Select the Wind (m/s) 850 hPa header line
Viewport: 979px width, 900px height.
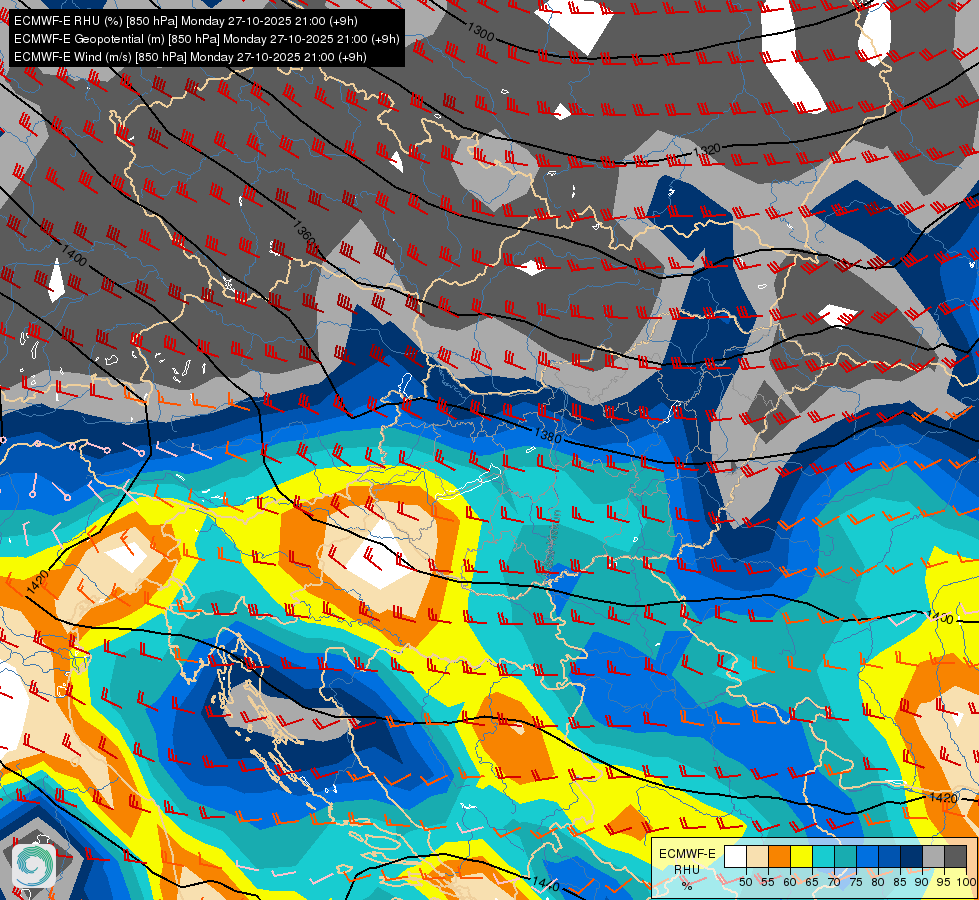(x=190, y=57)
